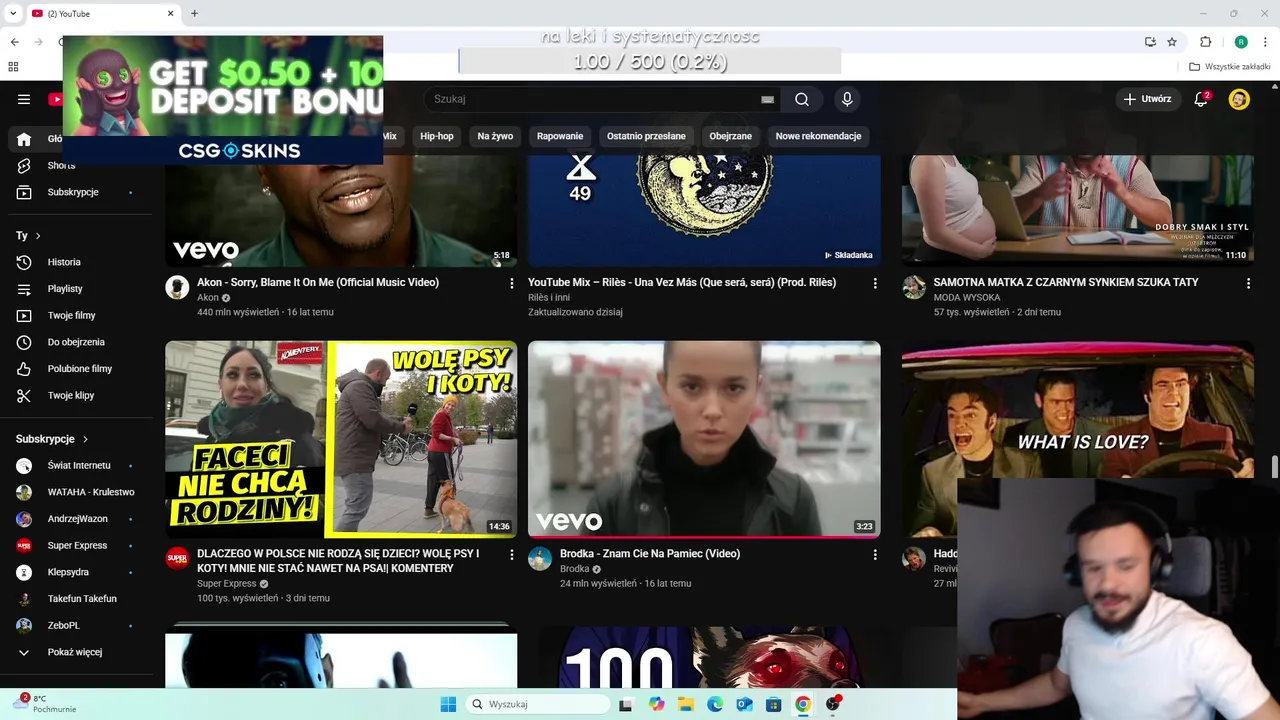Go to Home via house icon
Image resolution: width=1280 pixels, height=720 pixels.
coord(24,139)
